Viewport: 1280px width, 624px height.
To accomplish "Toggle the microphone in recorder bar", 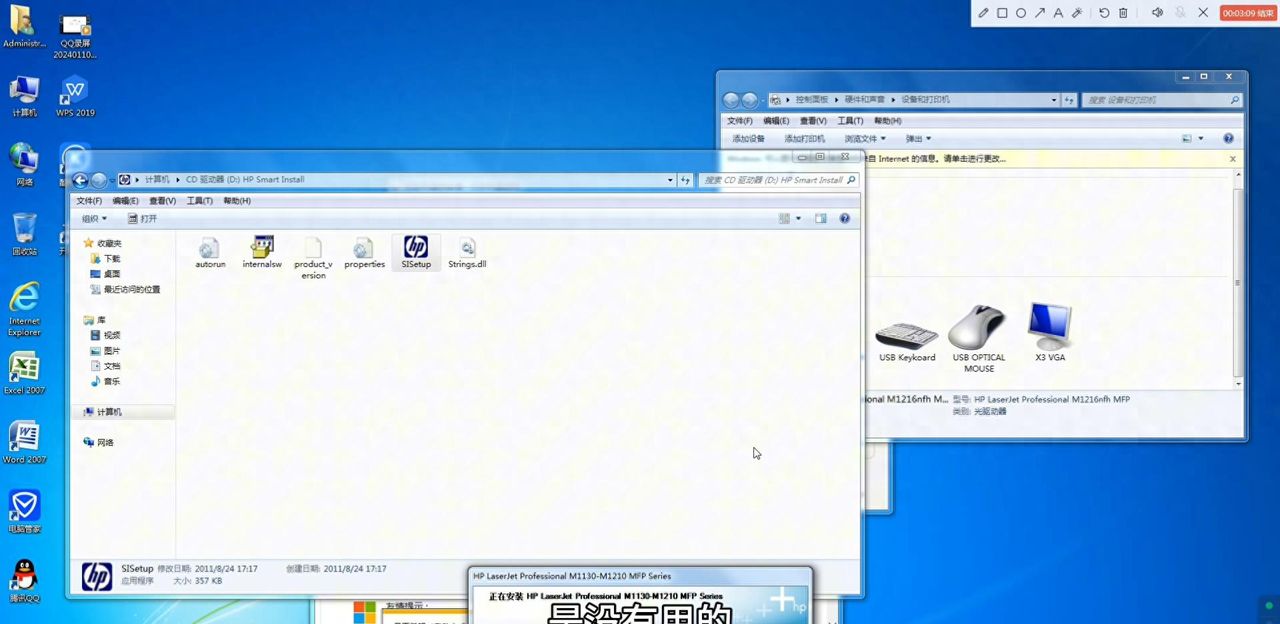I will tap(1180, 13).
